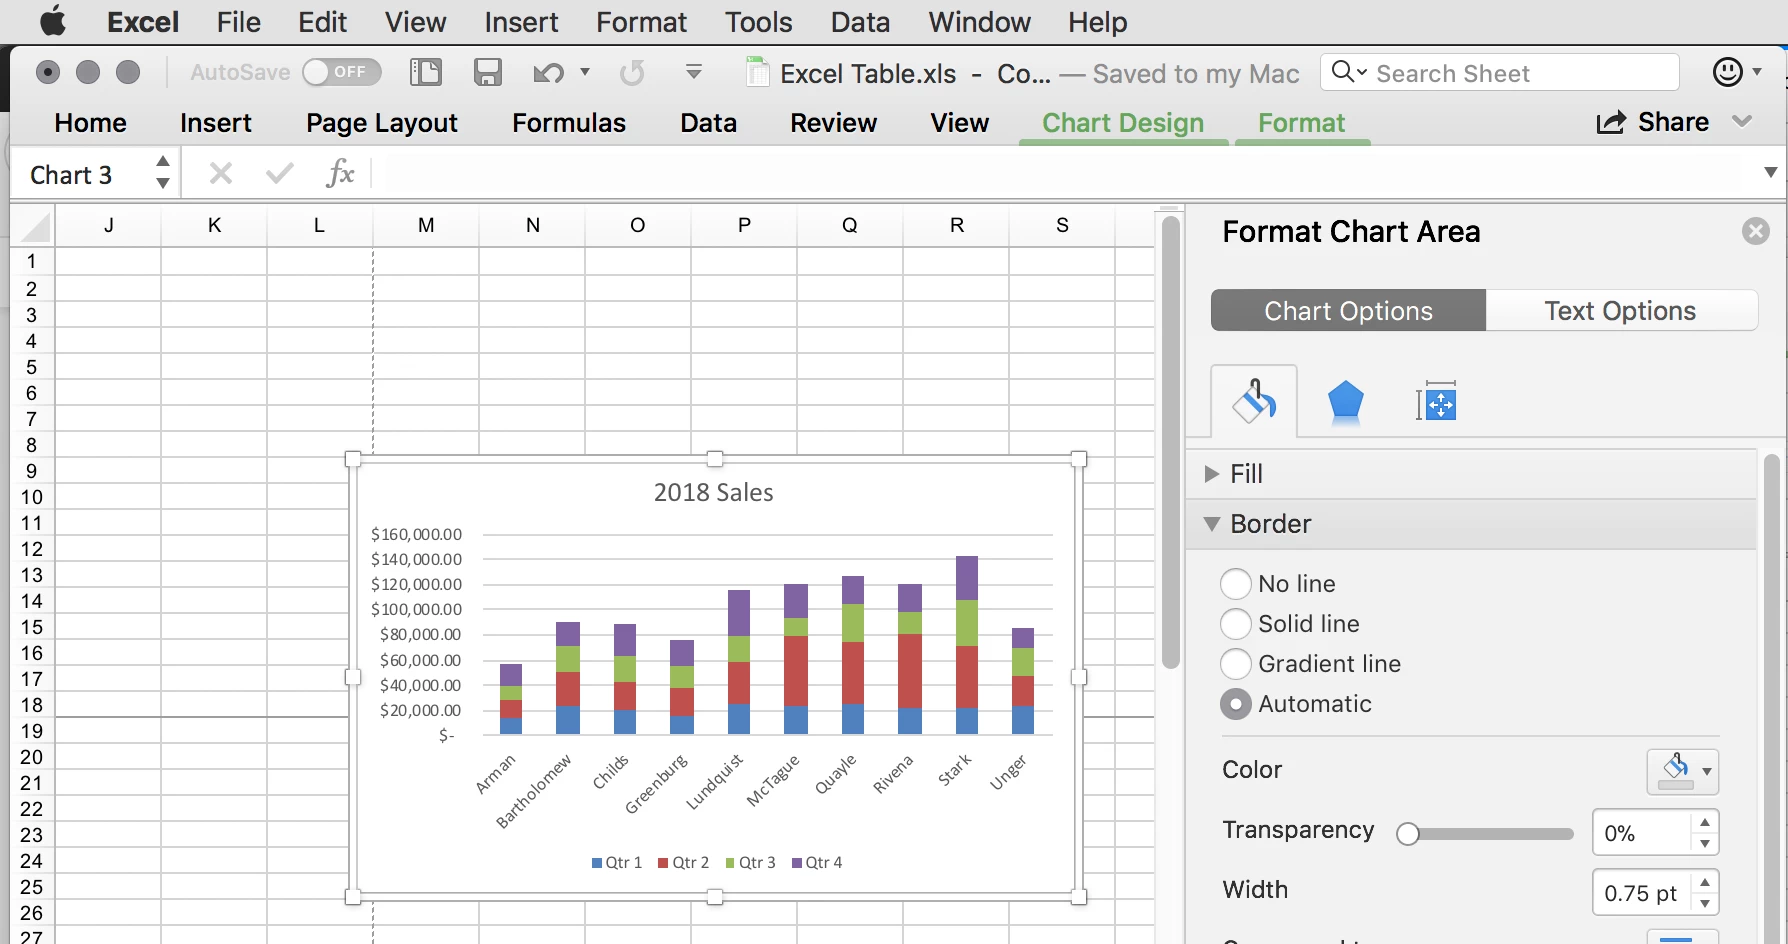The height and width of the screenshot is (944, 1788).
Task: Toggle the AutoSave switch
Action: [x=342, y=72]
